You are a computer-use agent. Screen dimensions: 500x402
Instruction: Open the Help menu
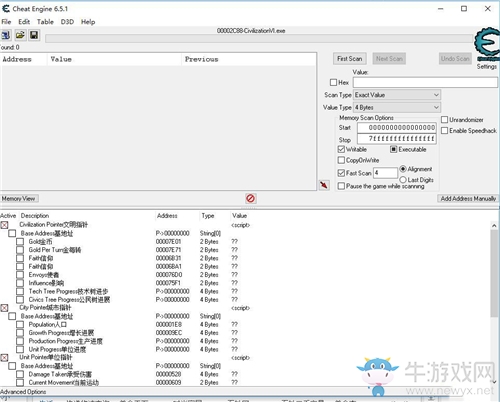pyautogui.click(x=88, y=22)
